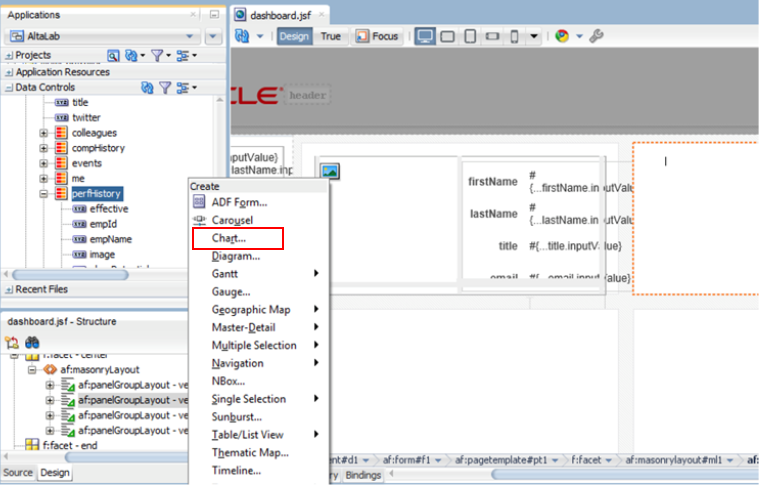Open the Gantt submenu
The image size is (760, 486).
[259, 274]
